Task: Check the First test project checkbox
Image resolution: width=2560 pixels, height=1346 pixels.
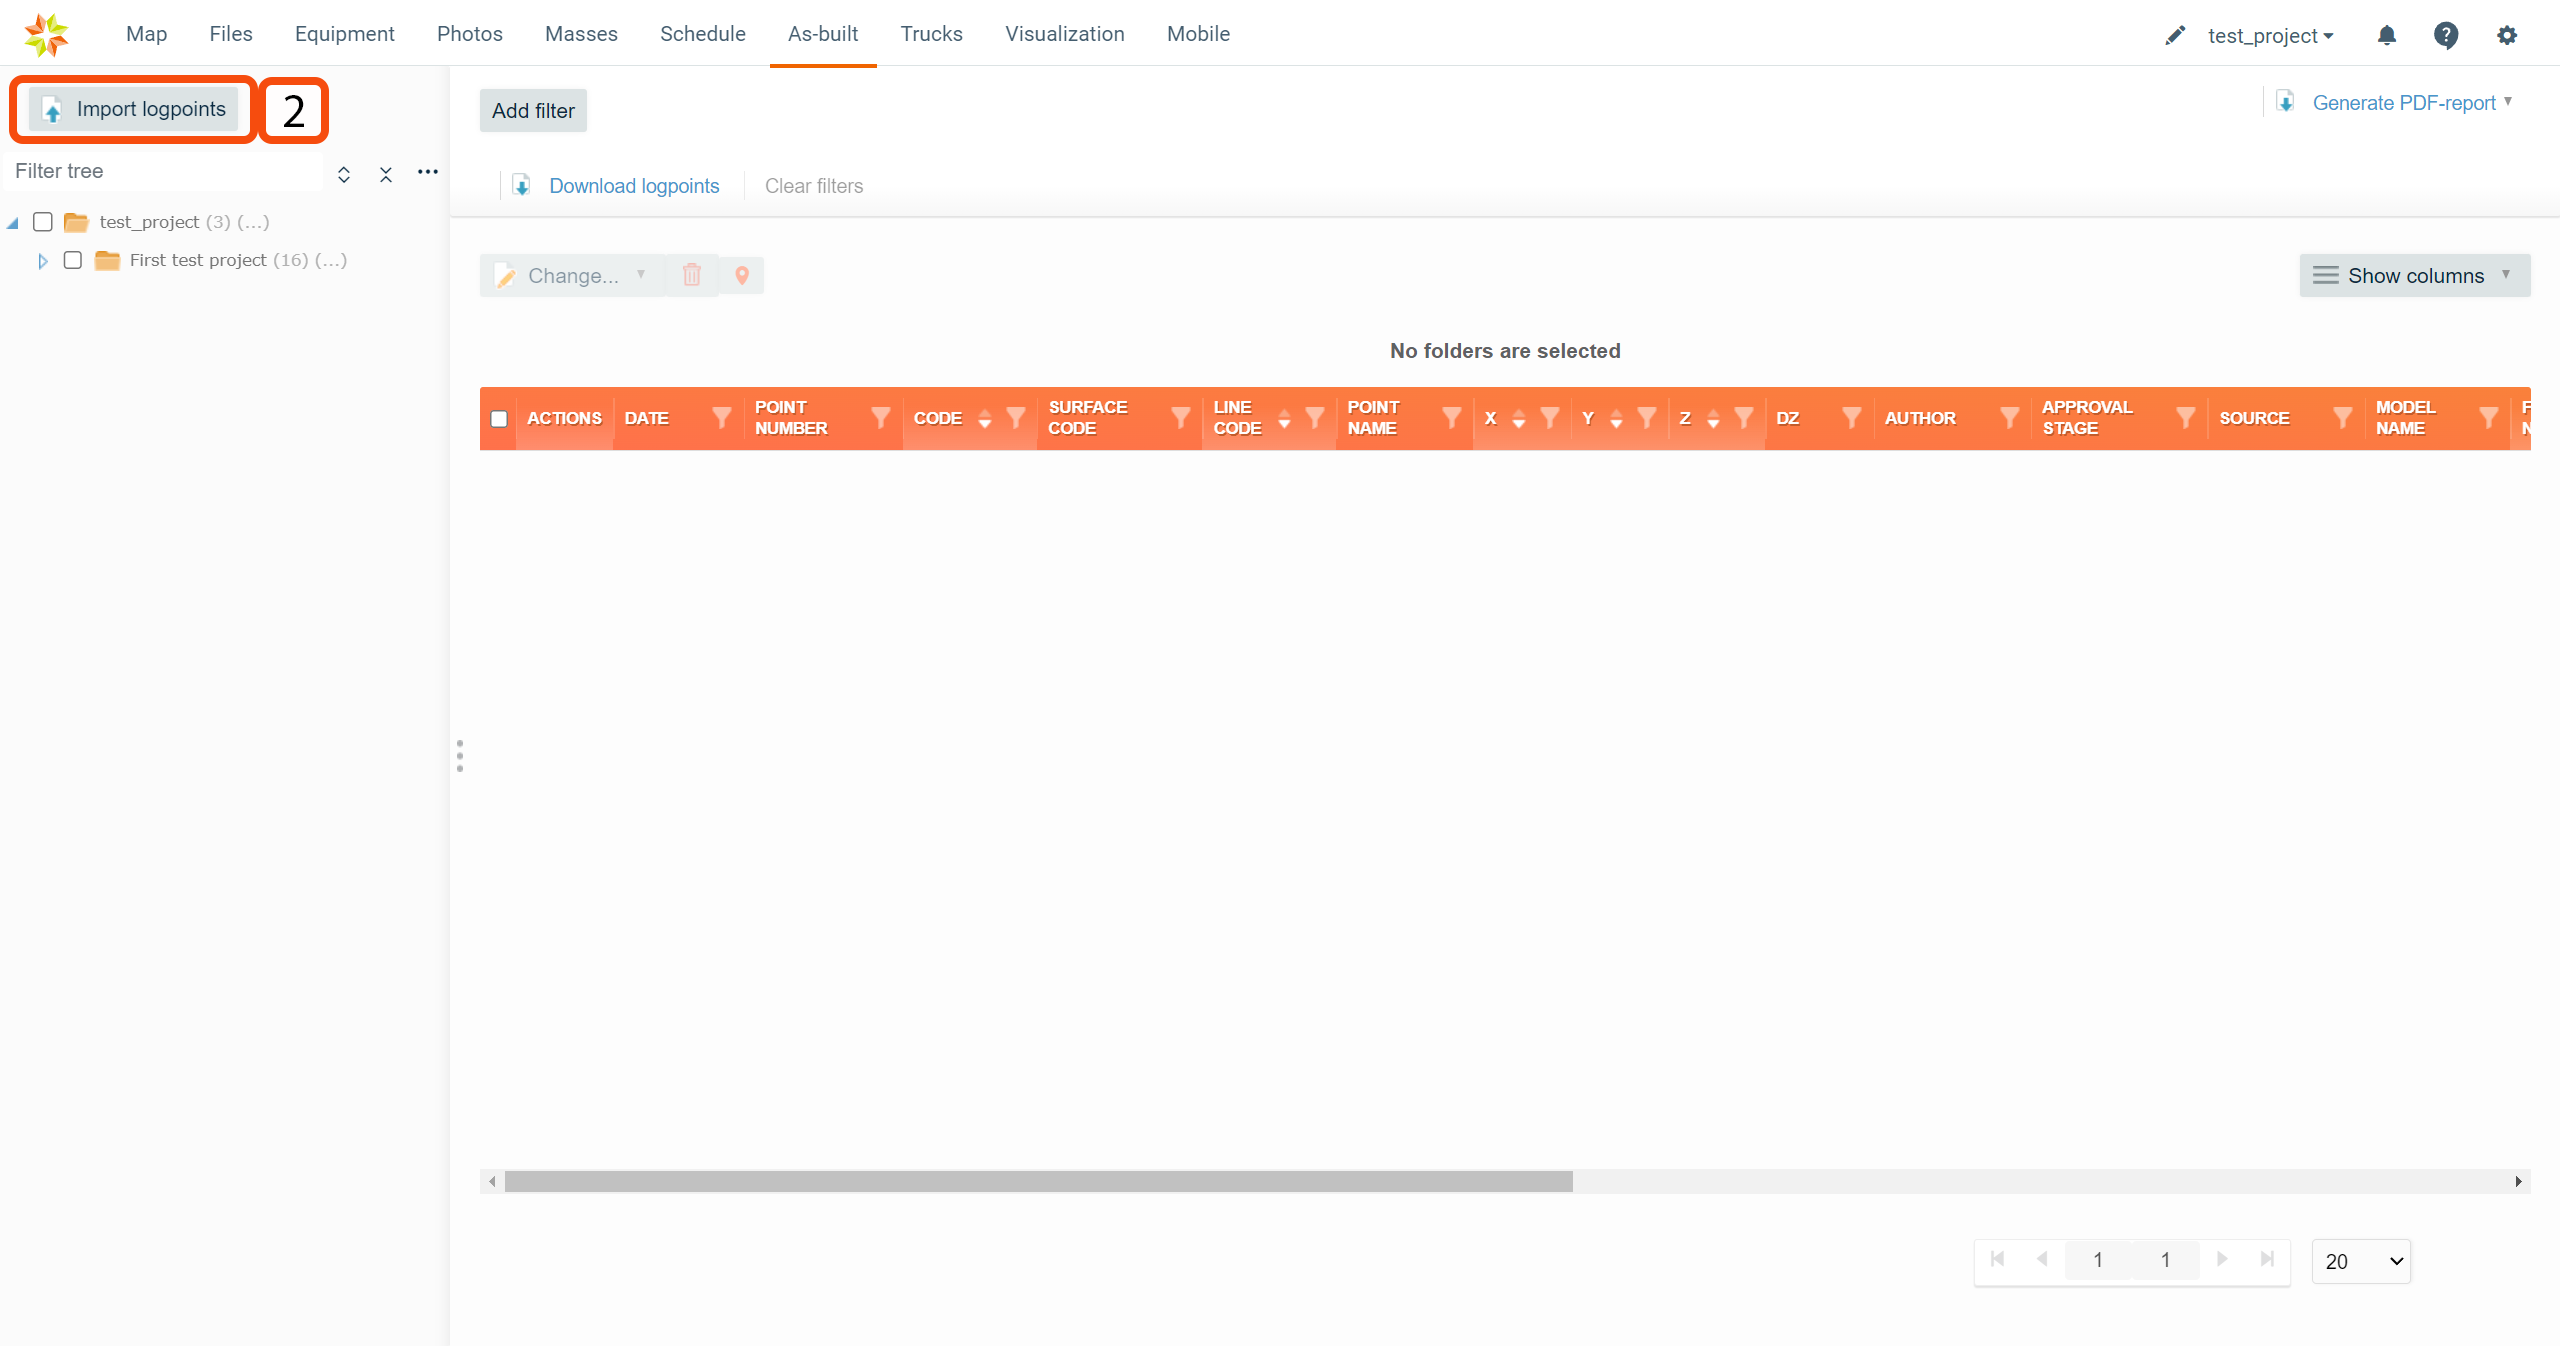Action: [73, 260]
